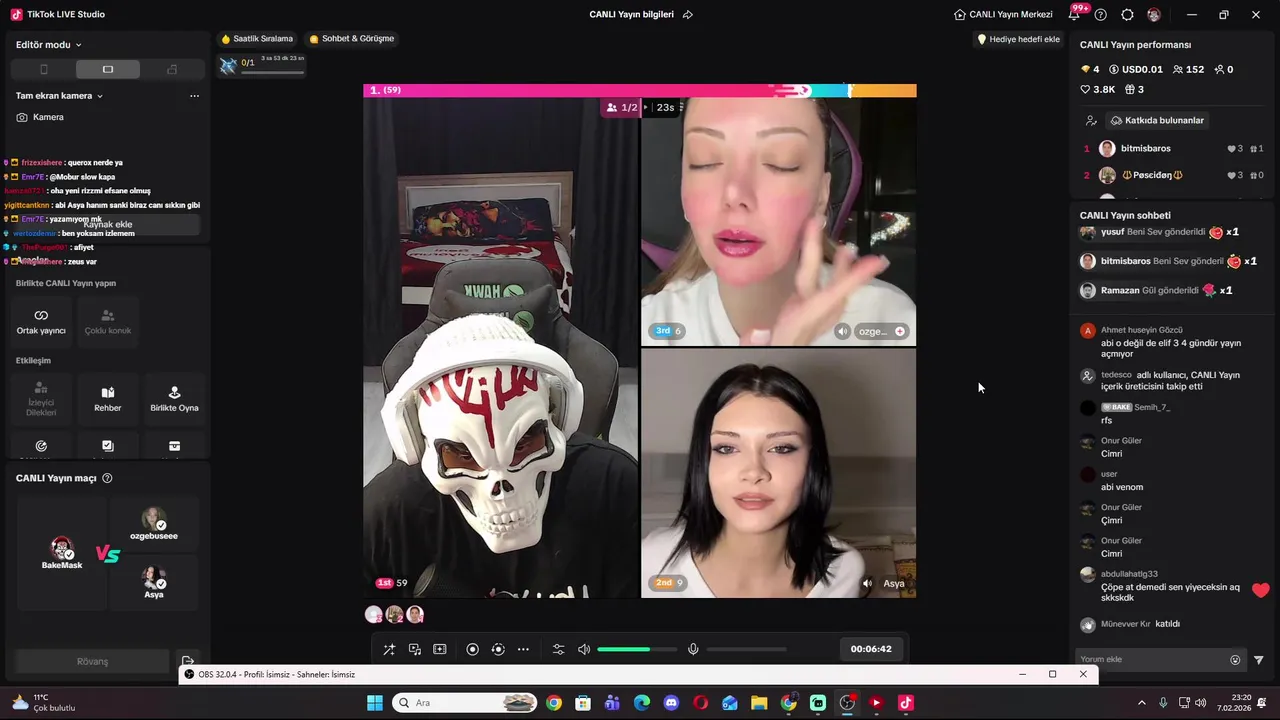Open CANLI Yayın bilgileri
This screenshot has width=1280, height=720.
click(x=631, y=15)
